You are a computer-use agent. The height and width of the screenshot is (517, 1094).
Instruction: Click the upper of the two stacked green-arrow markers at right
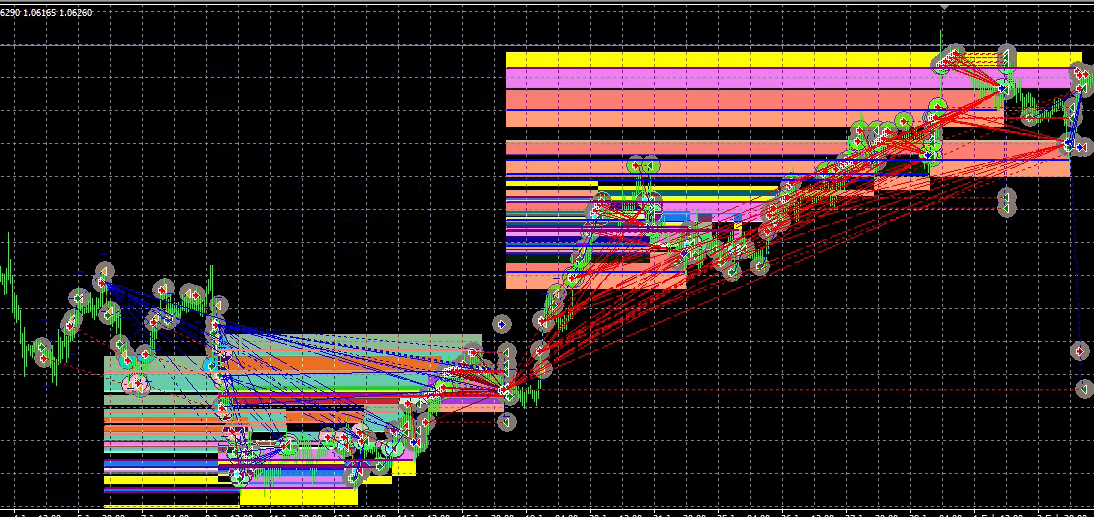pos(1005,195)
